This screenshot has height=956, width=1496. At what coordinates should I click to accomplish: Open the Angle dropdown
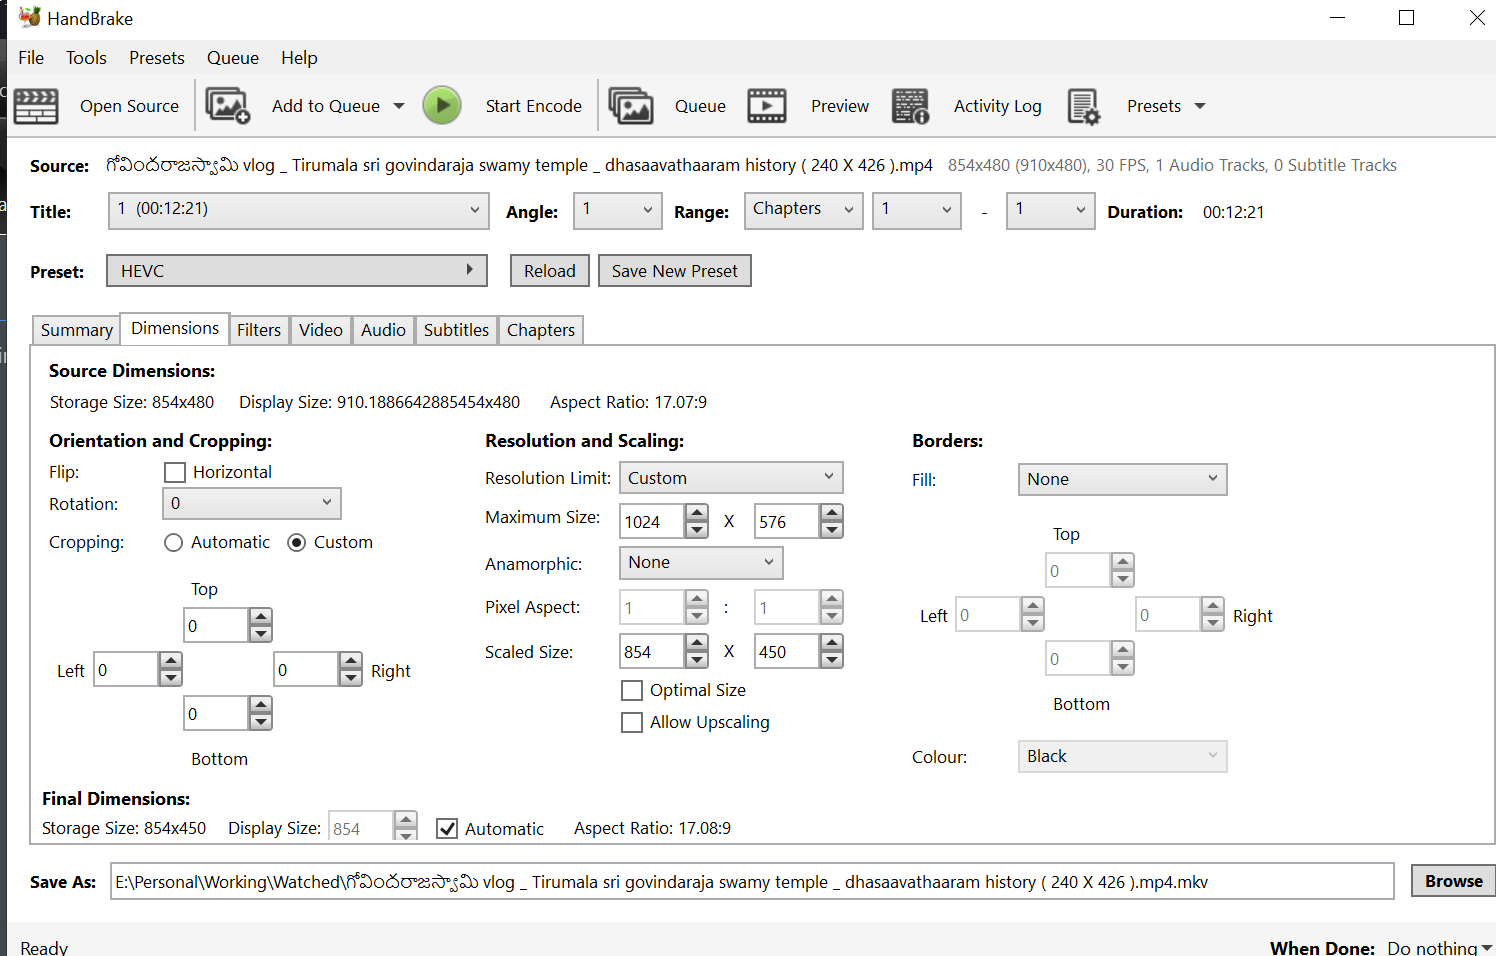[618, 210]
